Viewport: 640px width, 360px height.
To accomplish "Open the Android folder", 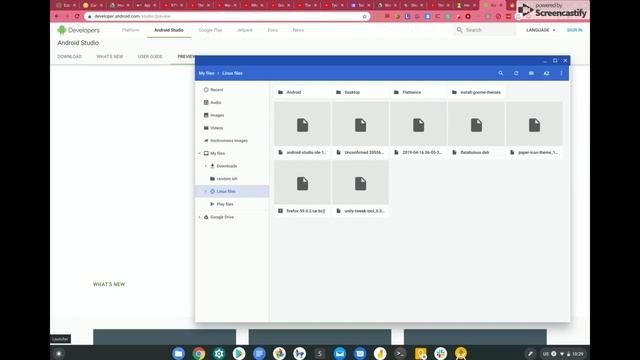I will [x=302, y=92].
